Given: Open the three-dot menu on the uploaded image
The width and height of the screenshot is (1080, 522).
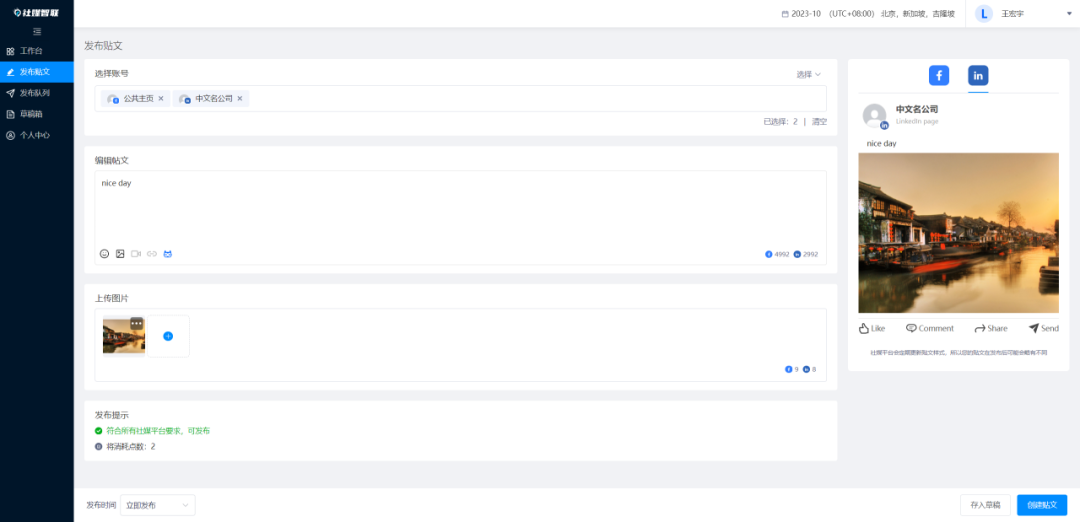Looking at the screenshot, I should [137, 323].
